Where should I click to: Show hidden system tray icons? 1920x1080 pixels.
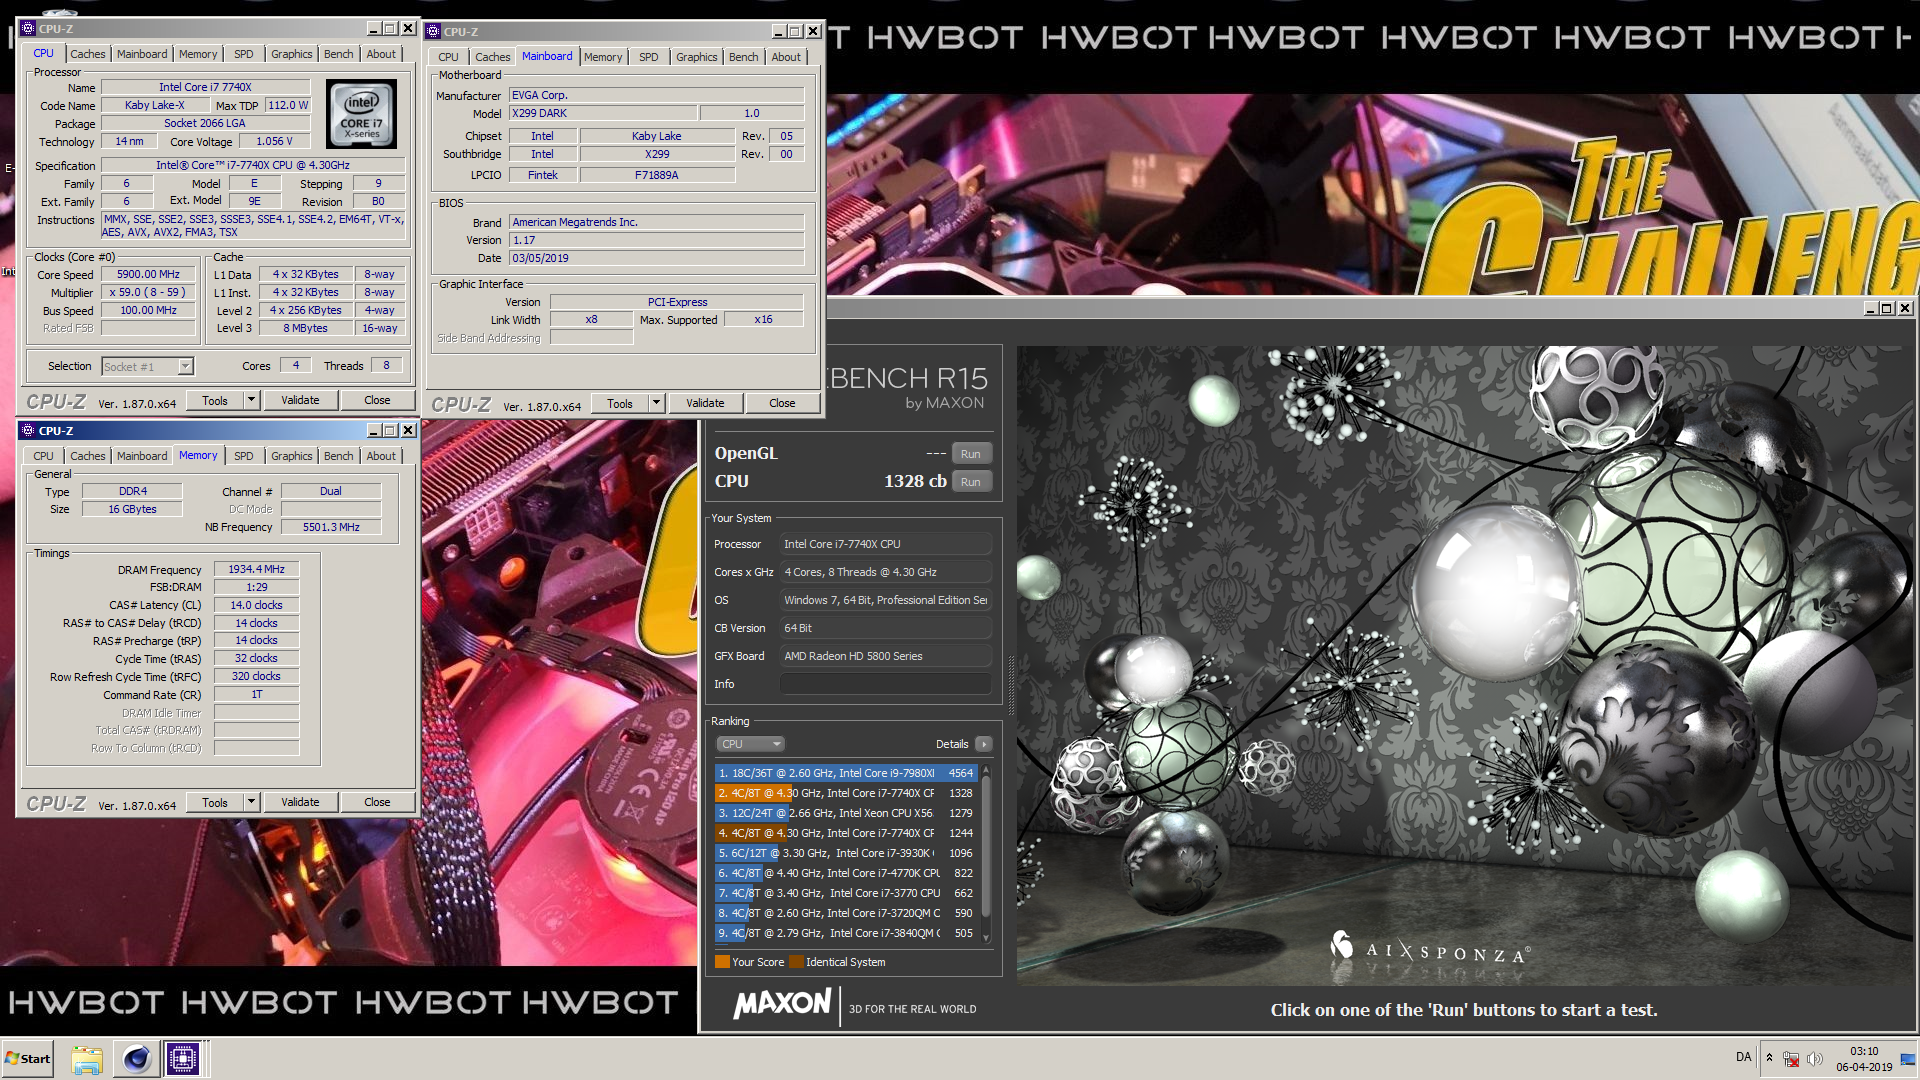pyautogui.click(x=1769, y=1058)
